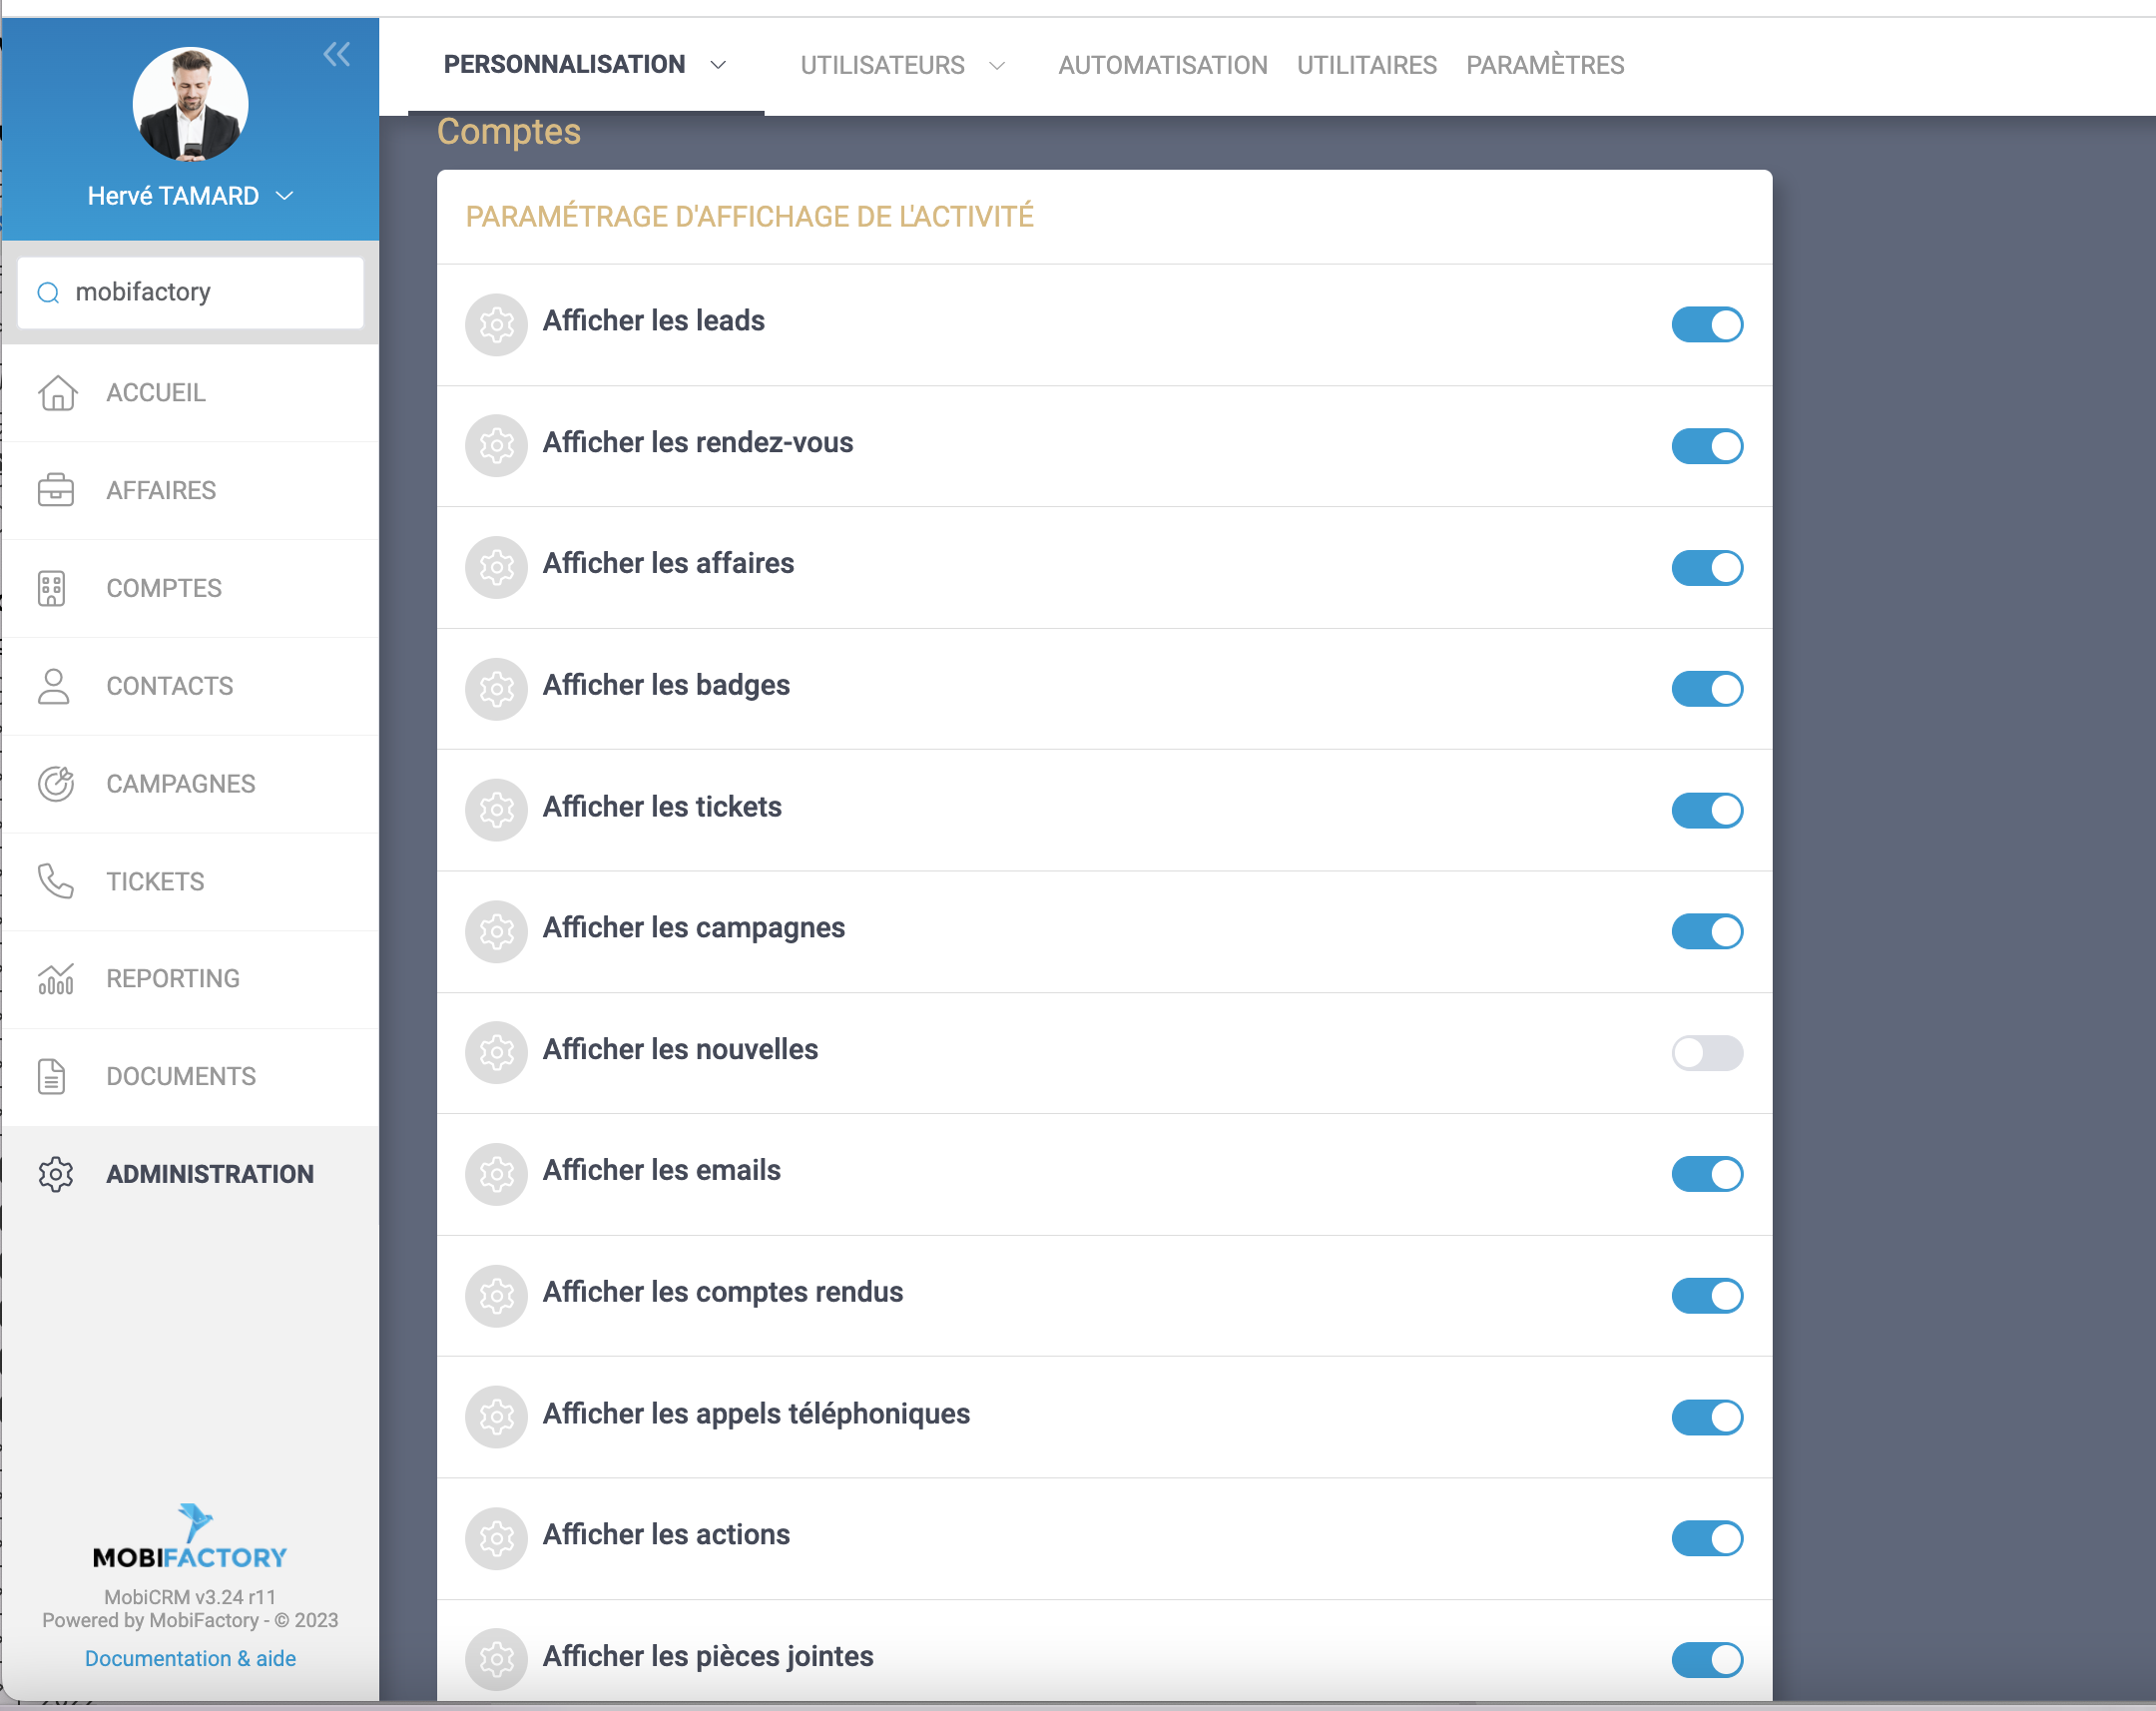Click the Documents file icon
2156x1711 pixels.
coord(52,1076)
